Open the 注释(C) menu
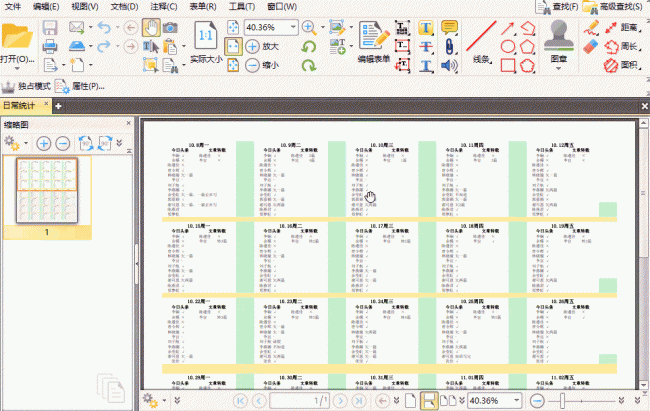Screen dimensions: 650x411 163,7
